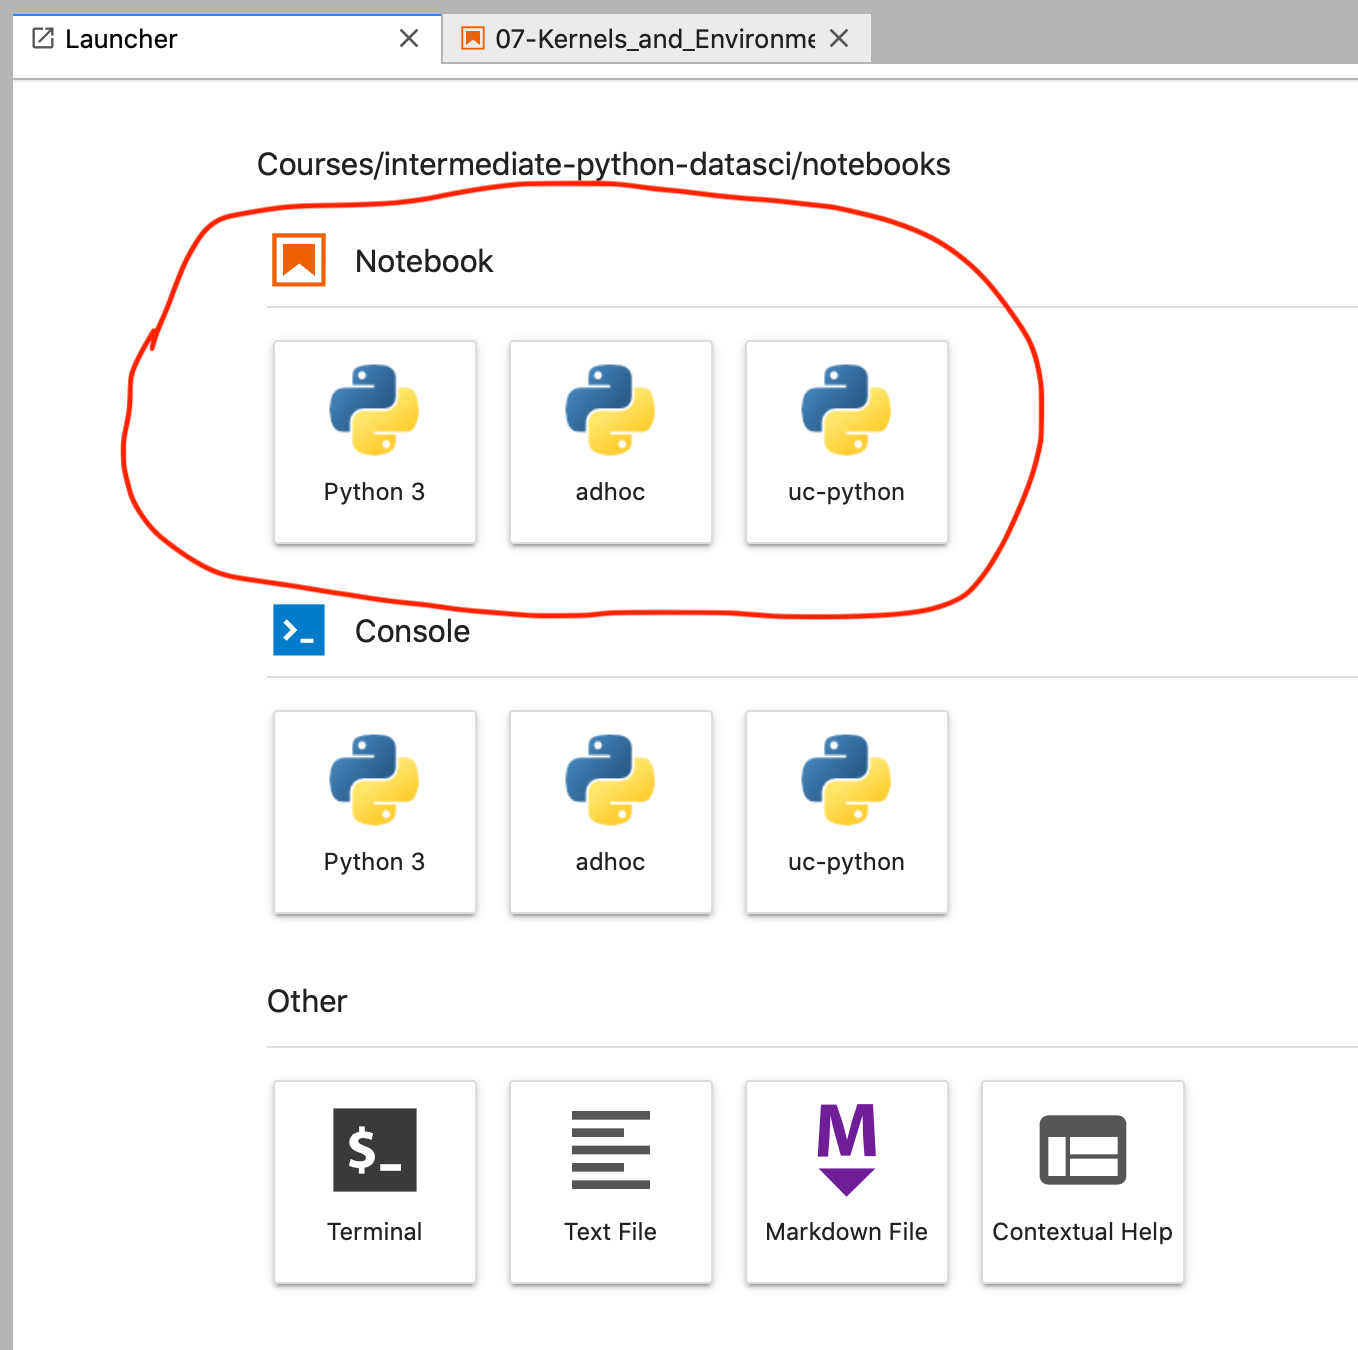Launch a Python 3 notebook
The image size is (1358, 1350).
click(x=375, y=442)
